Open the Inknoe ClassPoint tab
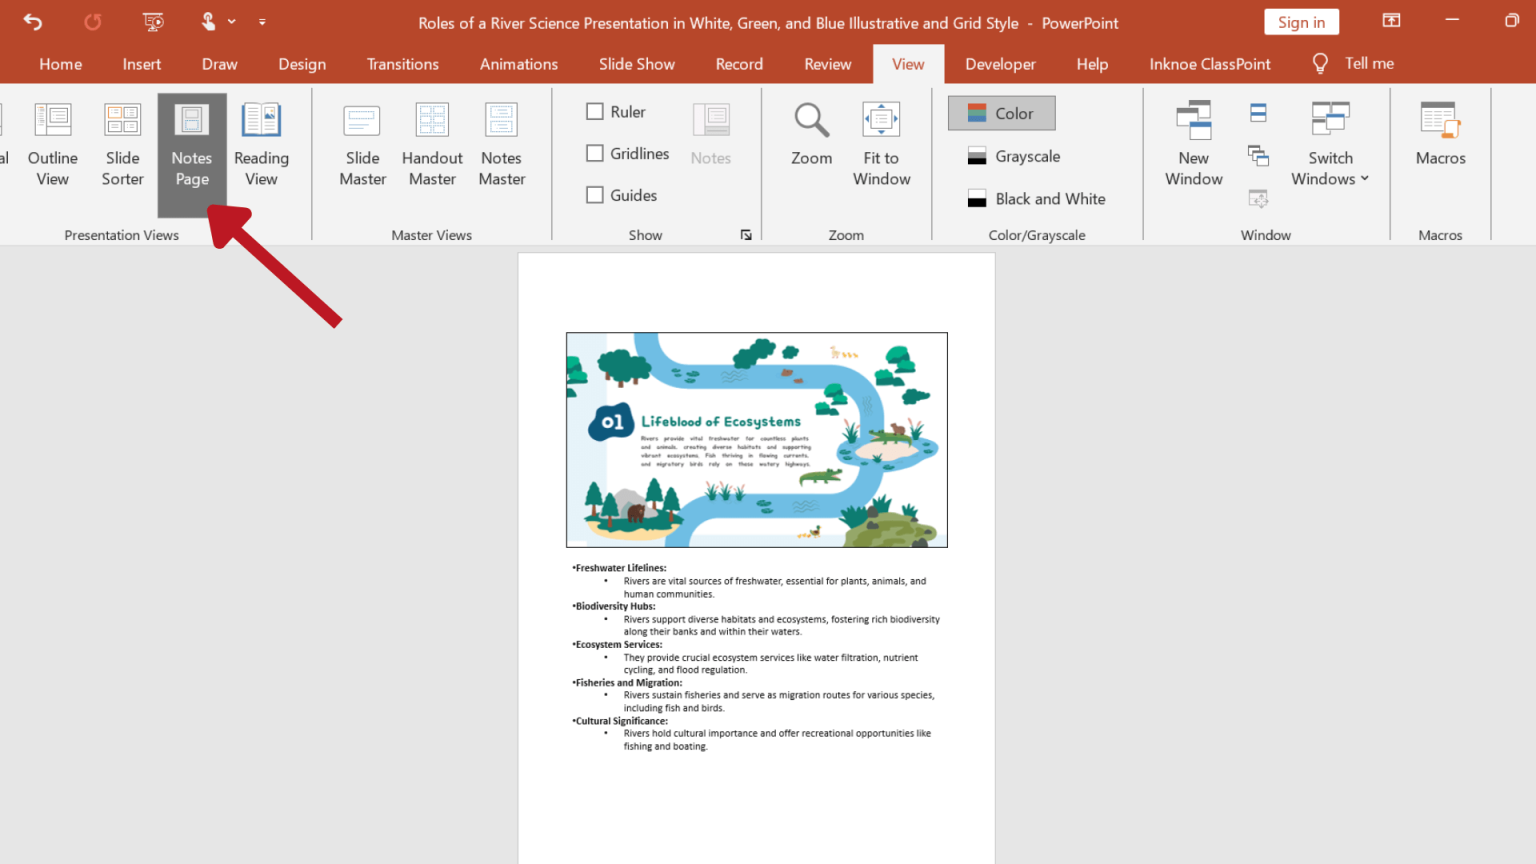This screenshot has width=1536, height=864. point(1210,63)
